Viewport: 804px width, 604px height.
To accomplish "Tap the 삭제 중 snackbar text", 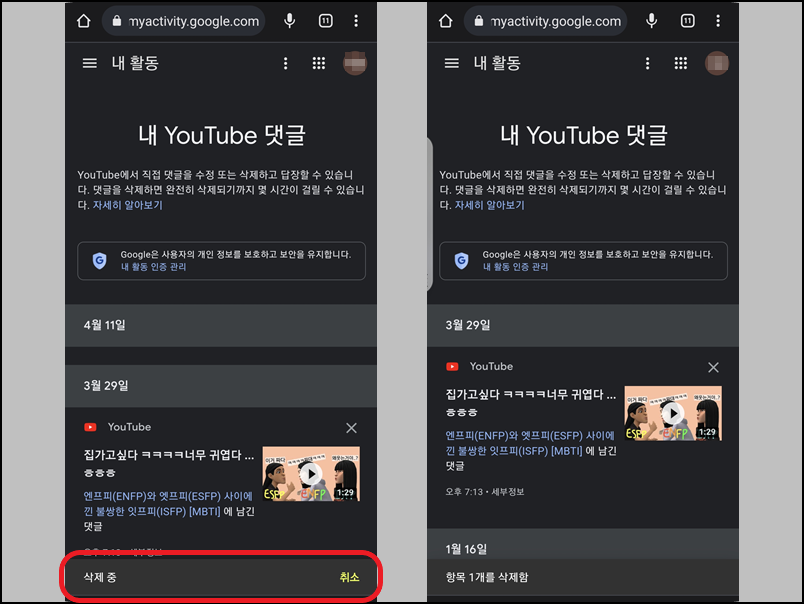I will 100,577.
